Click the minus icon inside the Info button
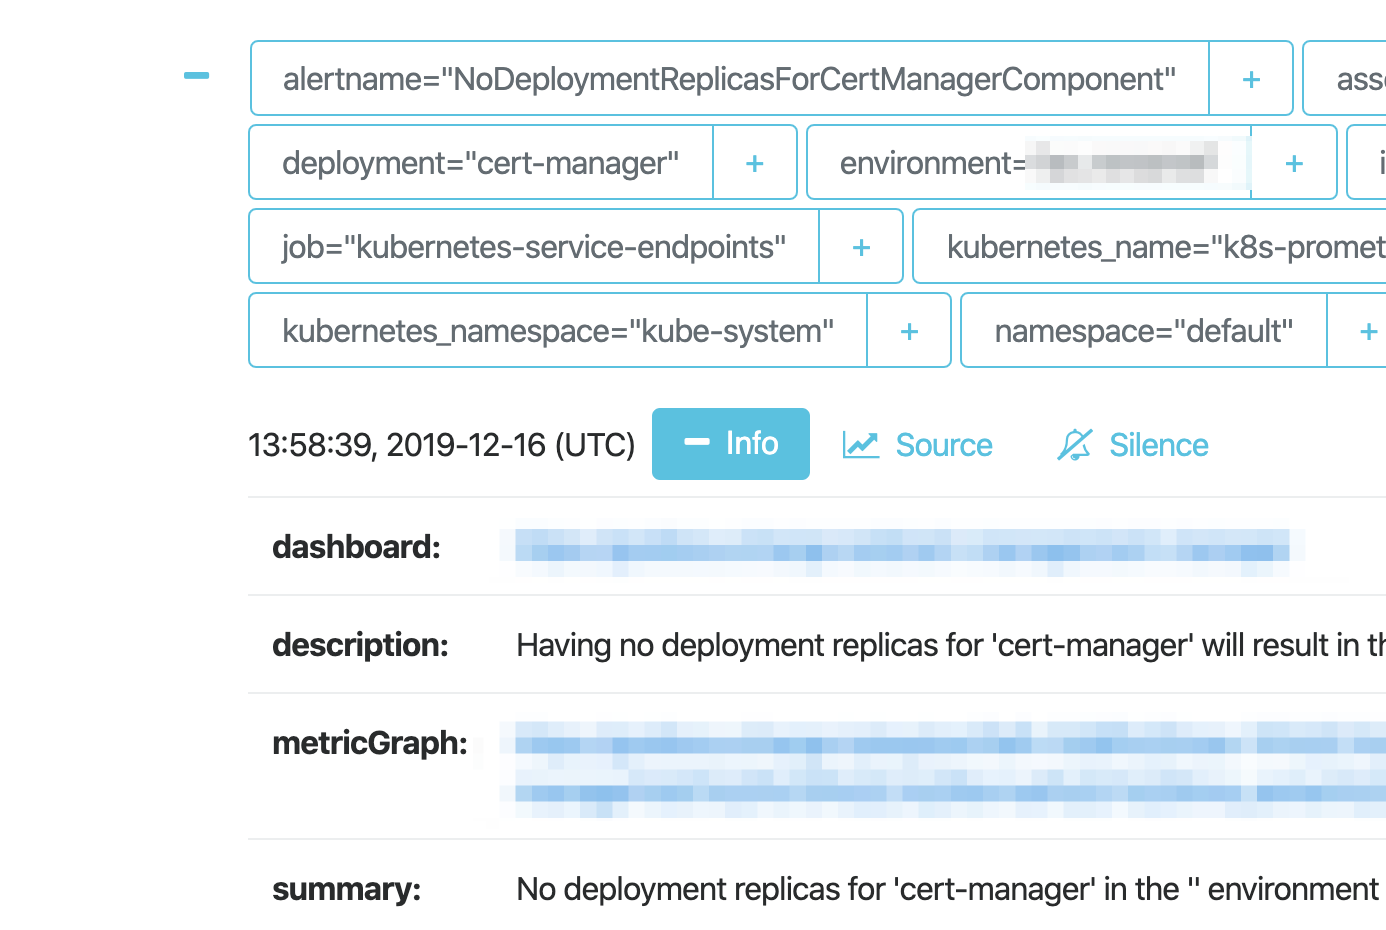 (x=697, y=443)
